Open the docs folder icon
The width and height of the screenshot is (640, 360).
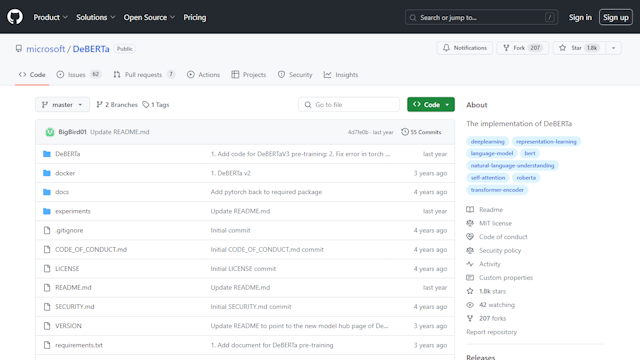click(47, 192)
